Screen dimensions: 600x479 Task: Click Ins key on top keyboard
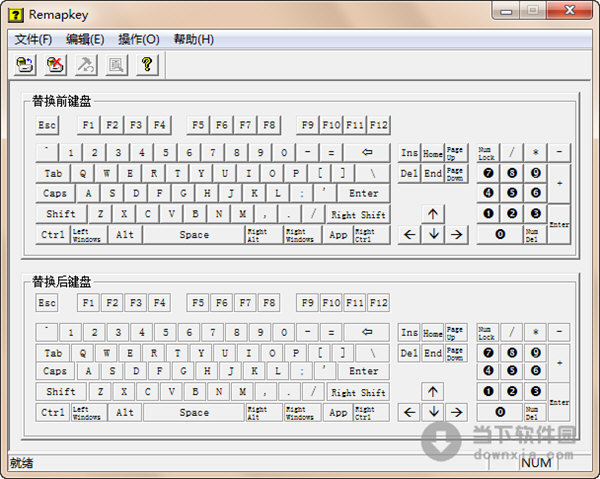[x=409, y=153]
